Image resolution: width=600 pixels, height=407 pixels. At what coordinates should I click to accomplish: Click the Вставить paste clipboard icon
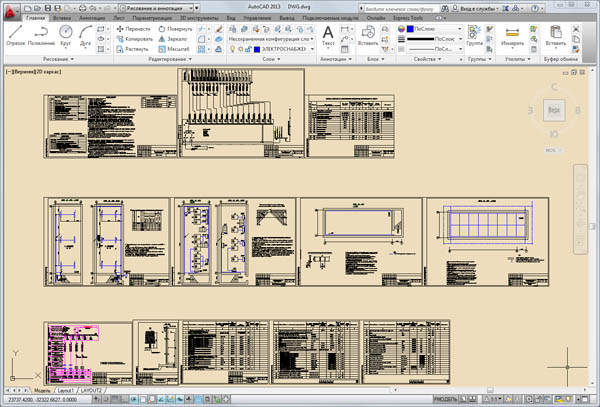click(x=557, y=35)
